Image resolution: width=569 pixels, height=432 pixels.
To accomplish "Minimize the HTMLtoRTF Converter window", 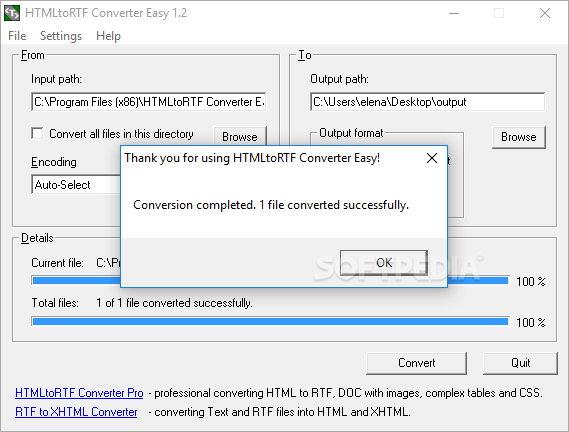I will tap(454, 13).
